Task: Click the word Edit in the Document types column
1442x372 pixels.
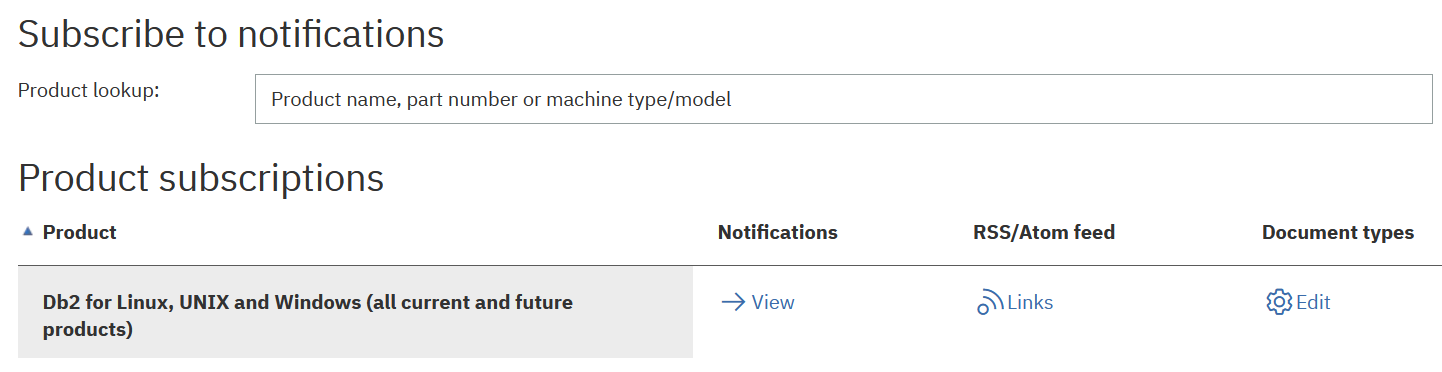Action: click(1313, 302)
